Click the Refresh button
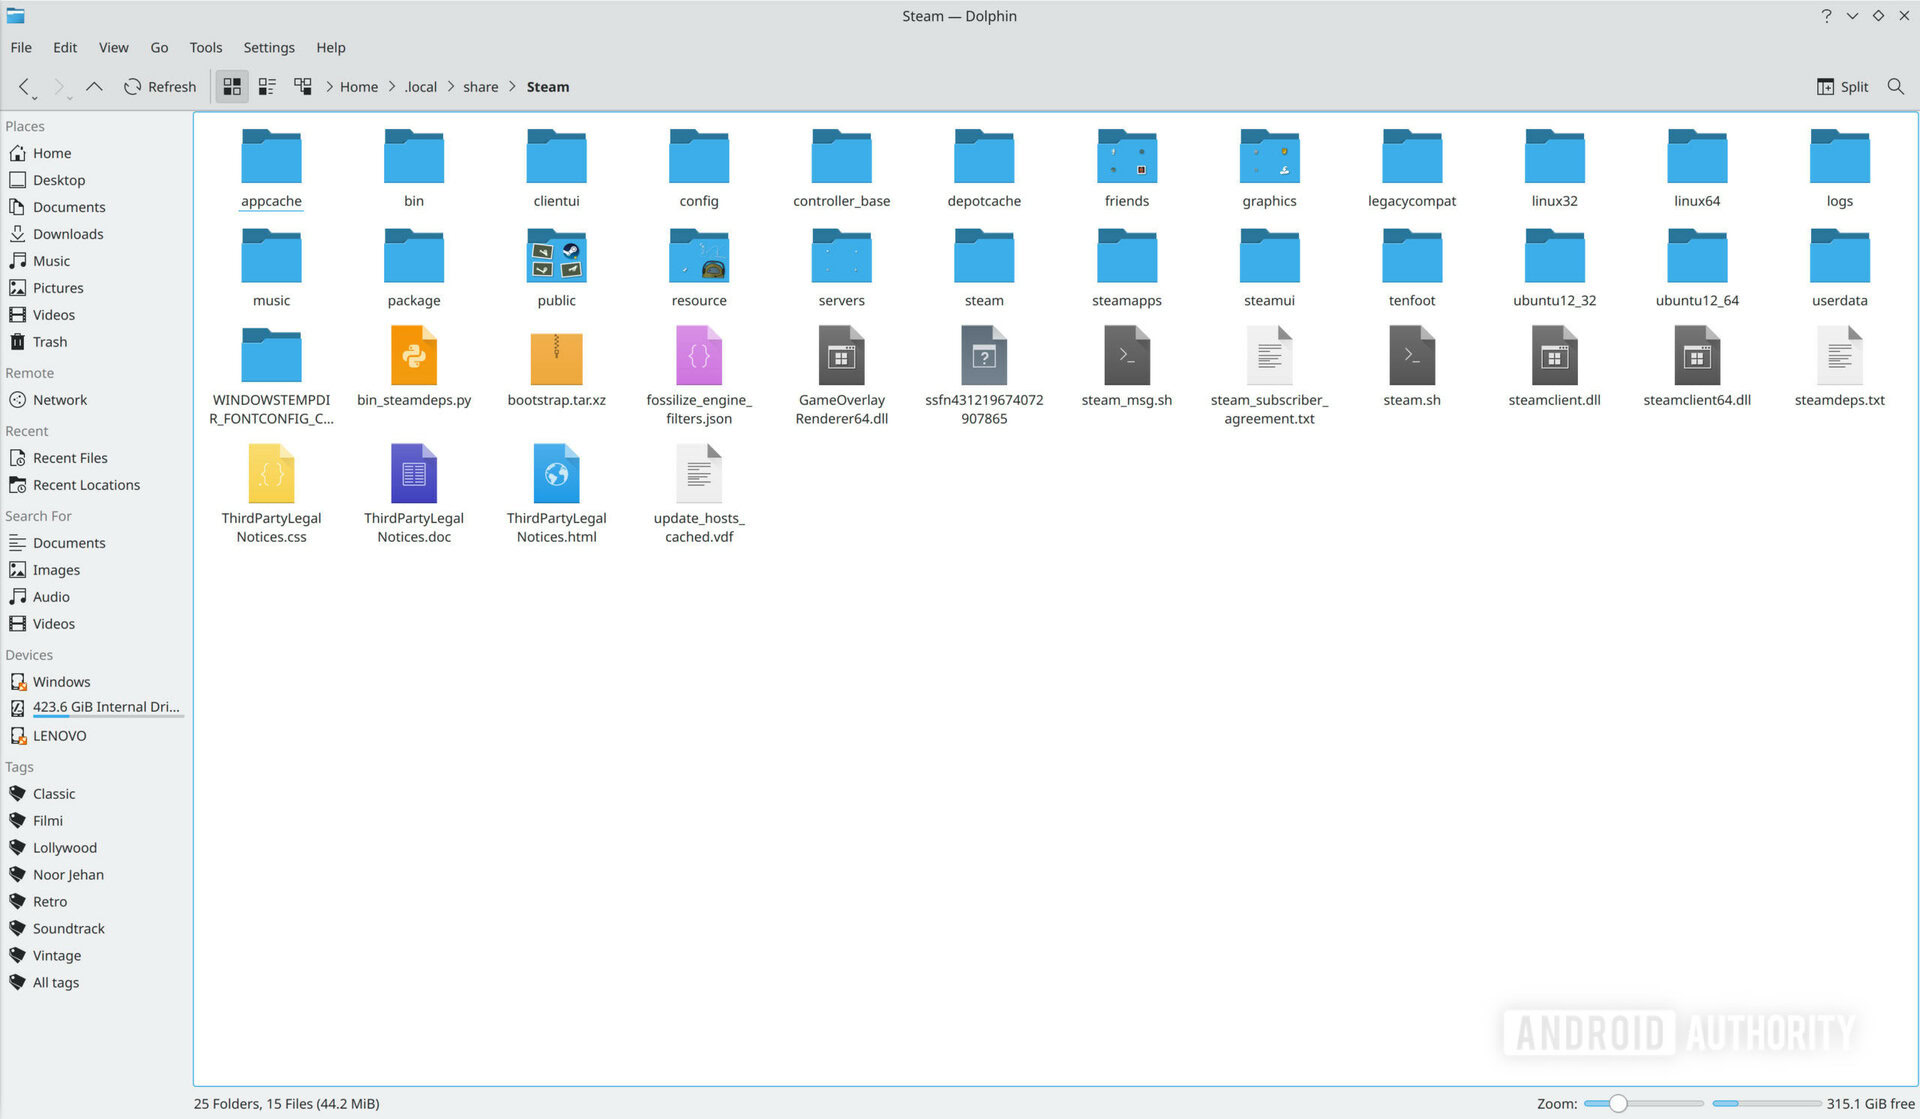This screenshot has width=1920, height=1119. (x=160, y=87)
